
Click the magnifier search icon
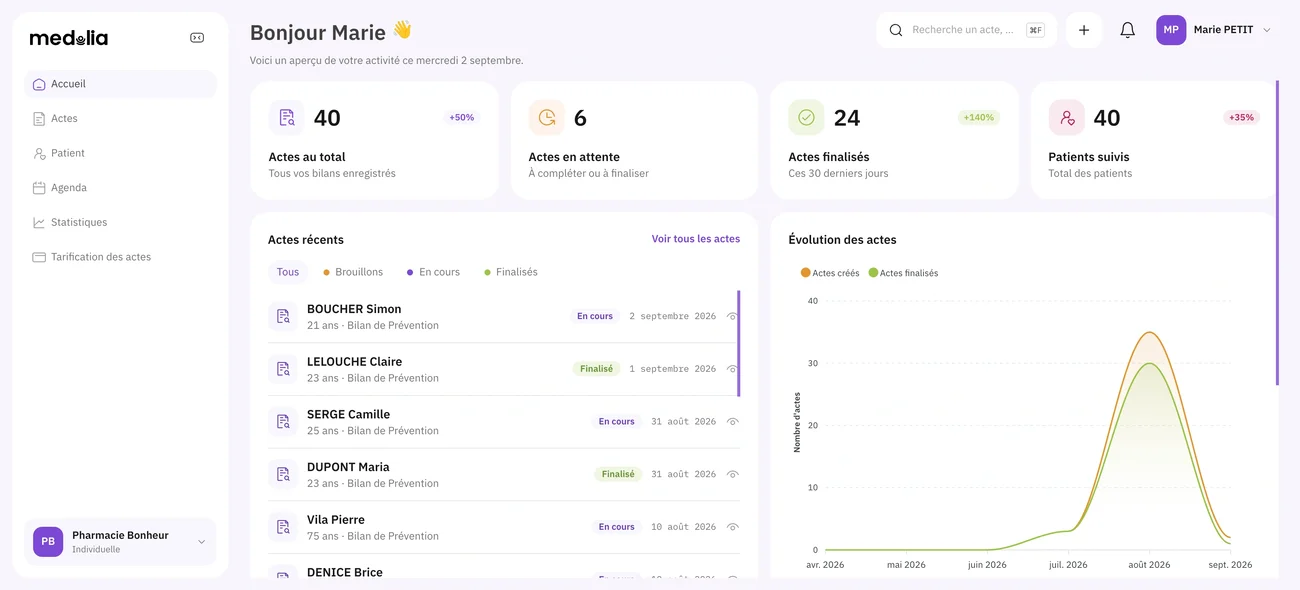point(896,30)
